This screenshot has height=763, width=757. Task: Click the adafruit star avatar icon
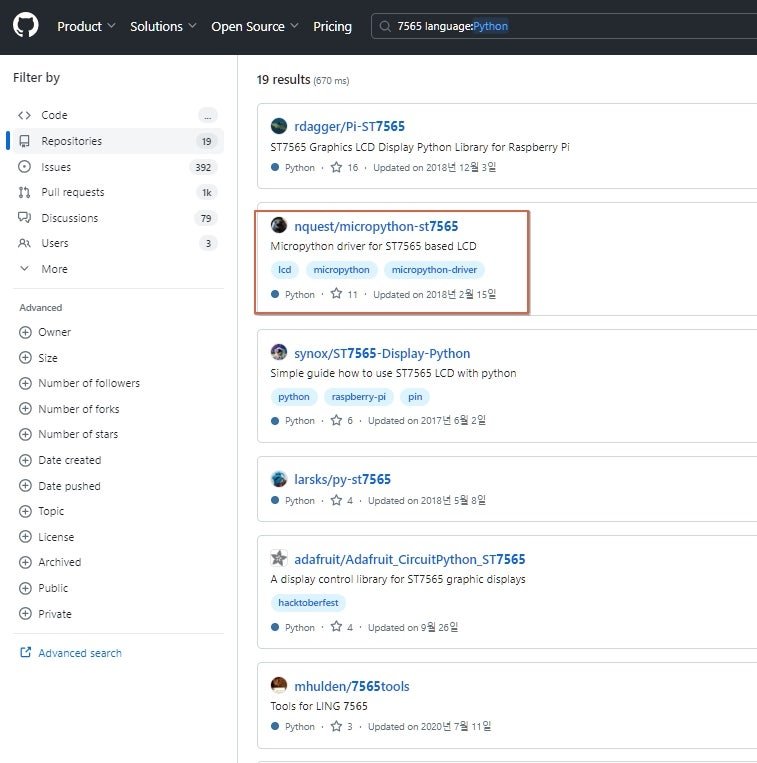(279, 558)
